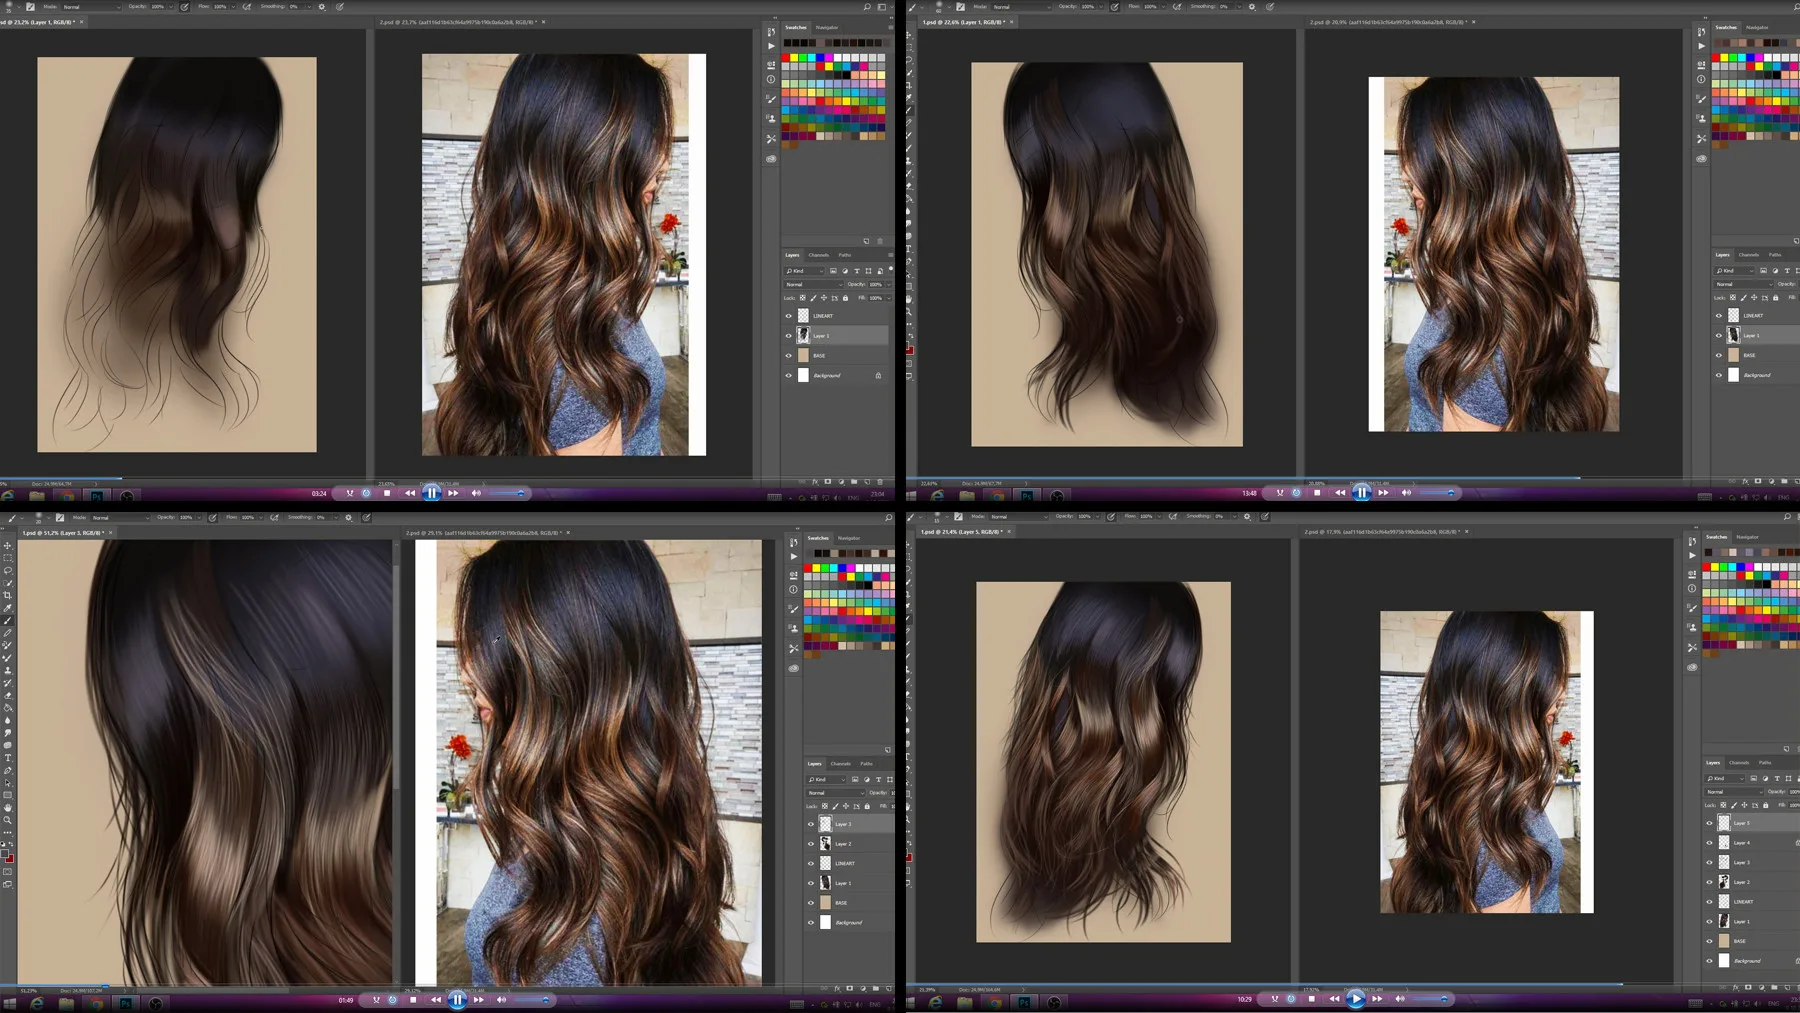This screenshot has height=1013, width=1800.
Task: Toggle LINEART layer visibility in top-right window
Action: click(x=1719, y=316)
